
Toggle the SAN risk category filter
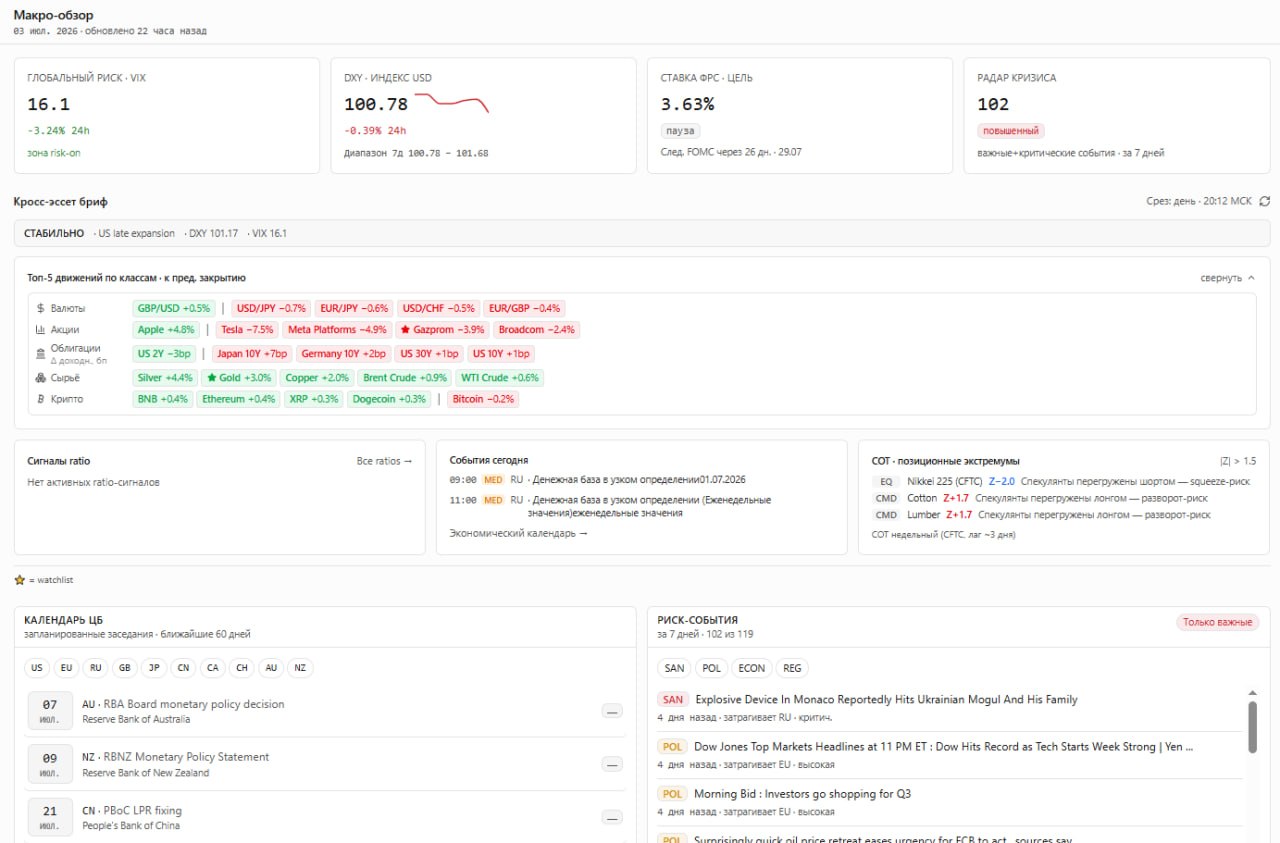(675, 668)
